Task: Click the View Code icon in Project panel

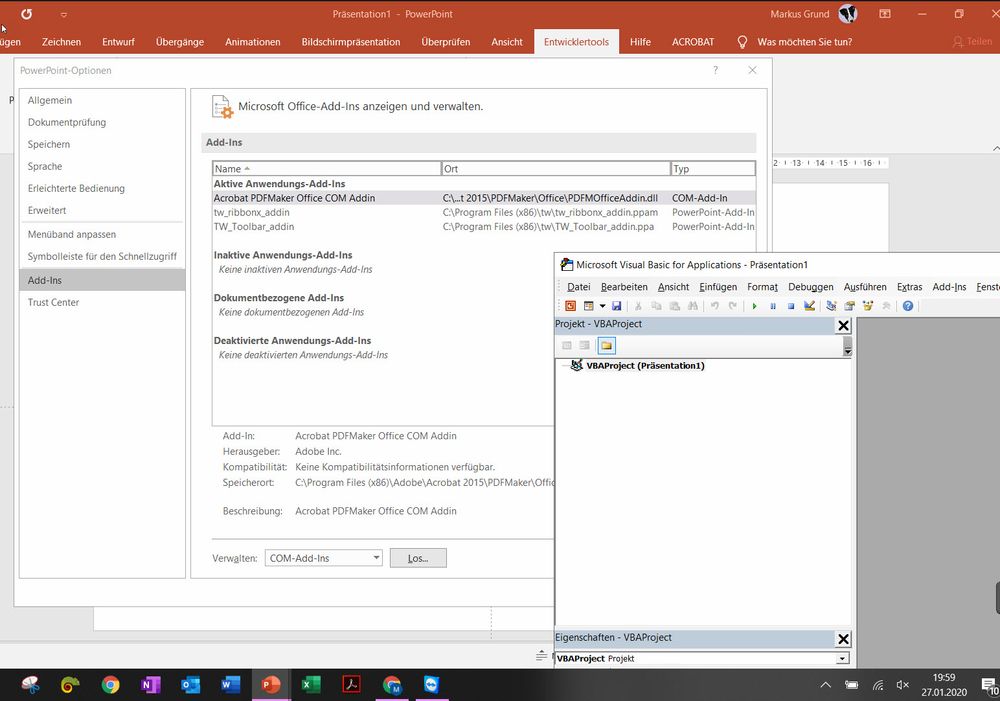Action: pos(566,346)
